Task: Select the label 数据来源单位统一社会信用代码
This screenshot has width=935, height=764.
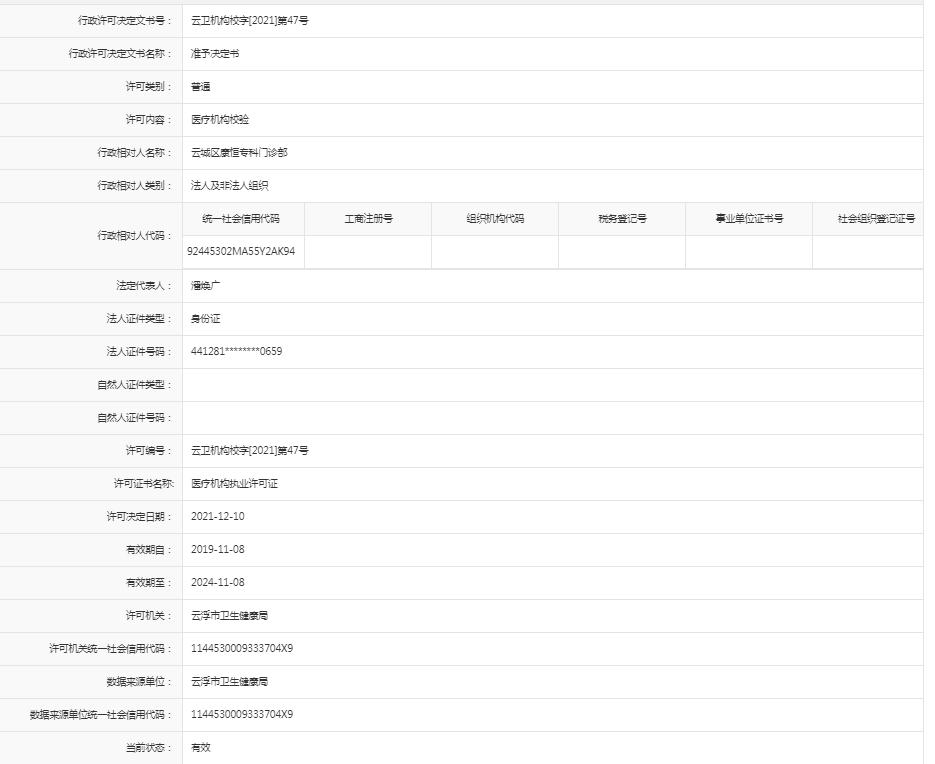Action: coord(101,714)
